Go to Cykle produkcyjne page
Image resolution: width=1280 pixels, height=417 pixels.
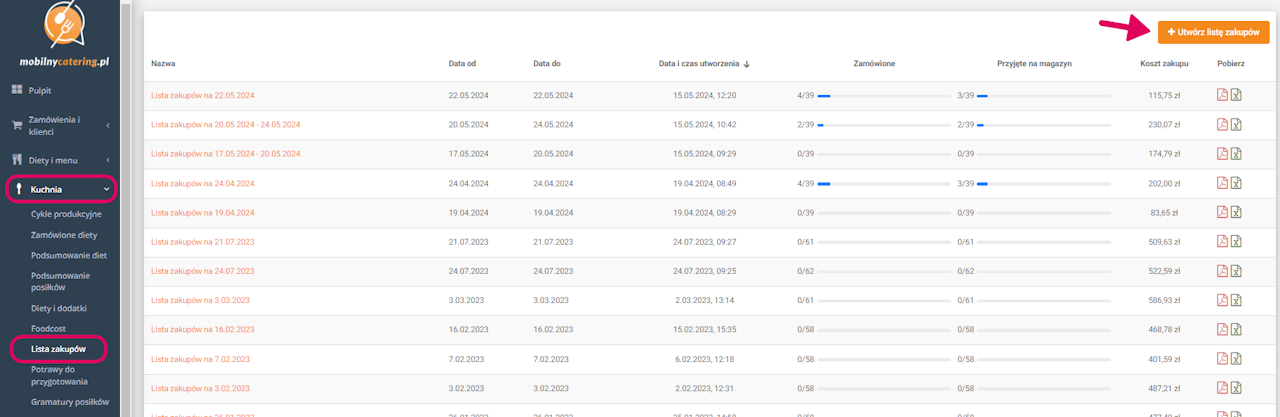point(66,214)
